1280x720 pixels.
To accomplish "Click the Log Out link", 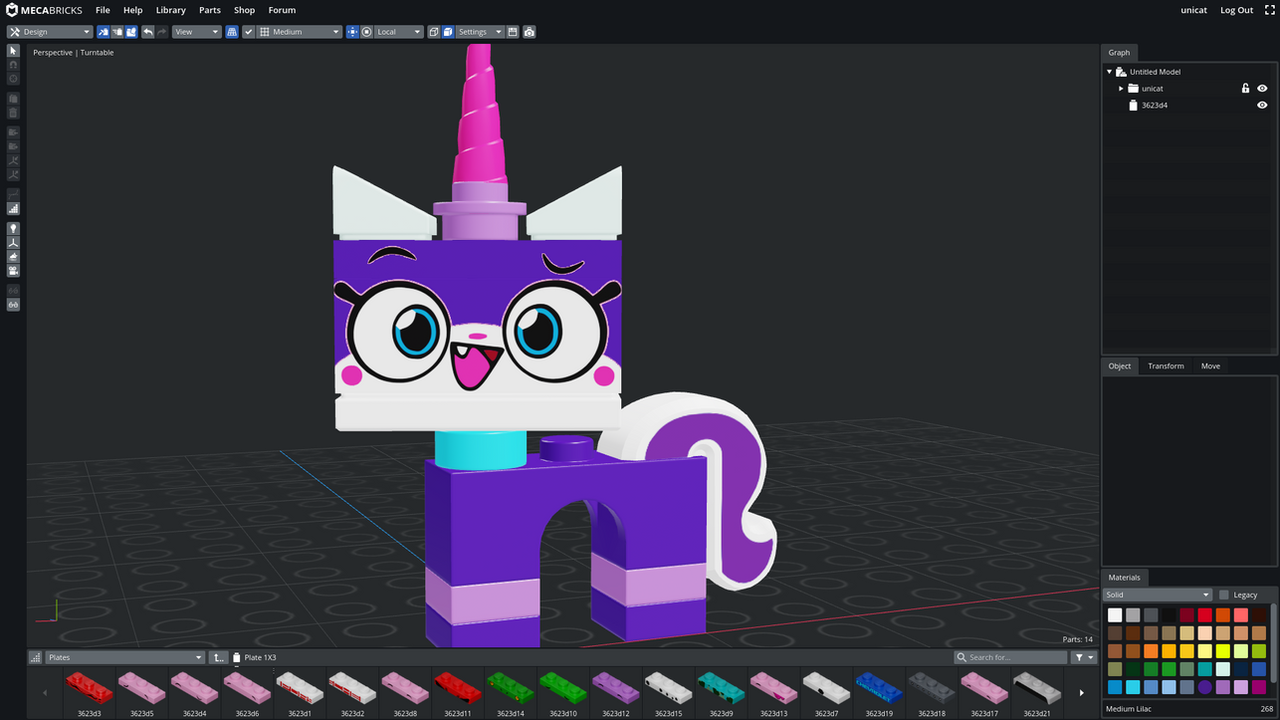I will coord(1237,10).
